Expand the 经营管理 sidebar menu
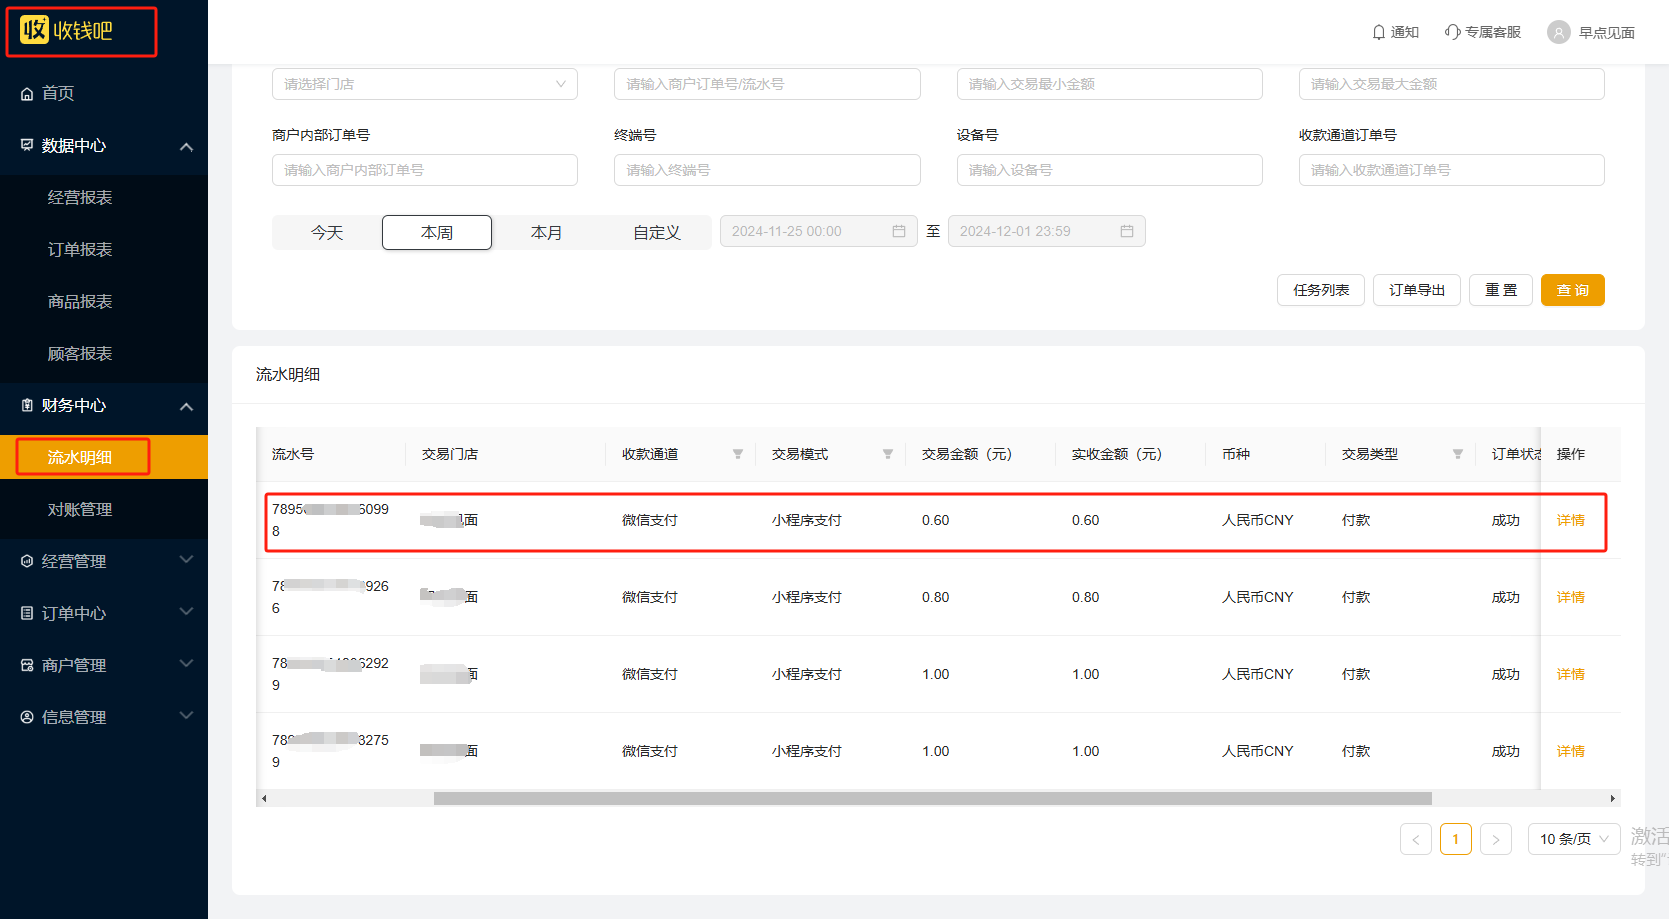The height and width of the screenshot is (919, 1669). 104,561
